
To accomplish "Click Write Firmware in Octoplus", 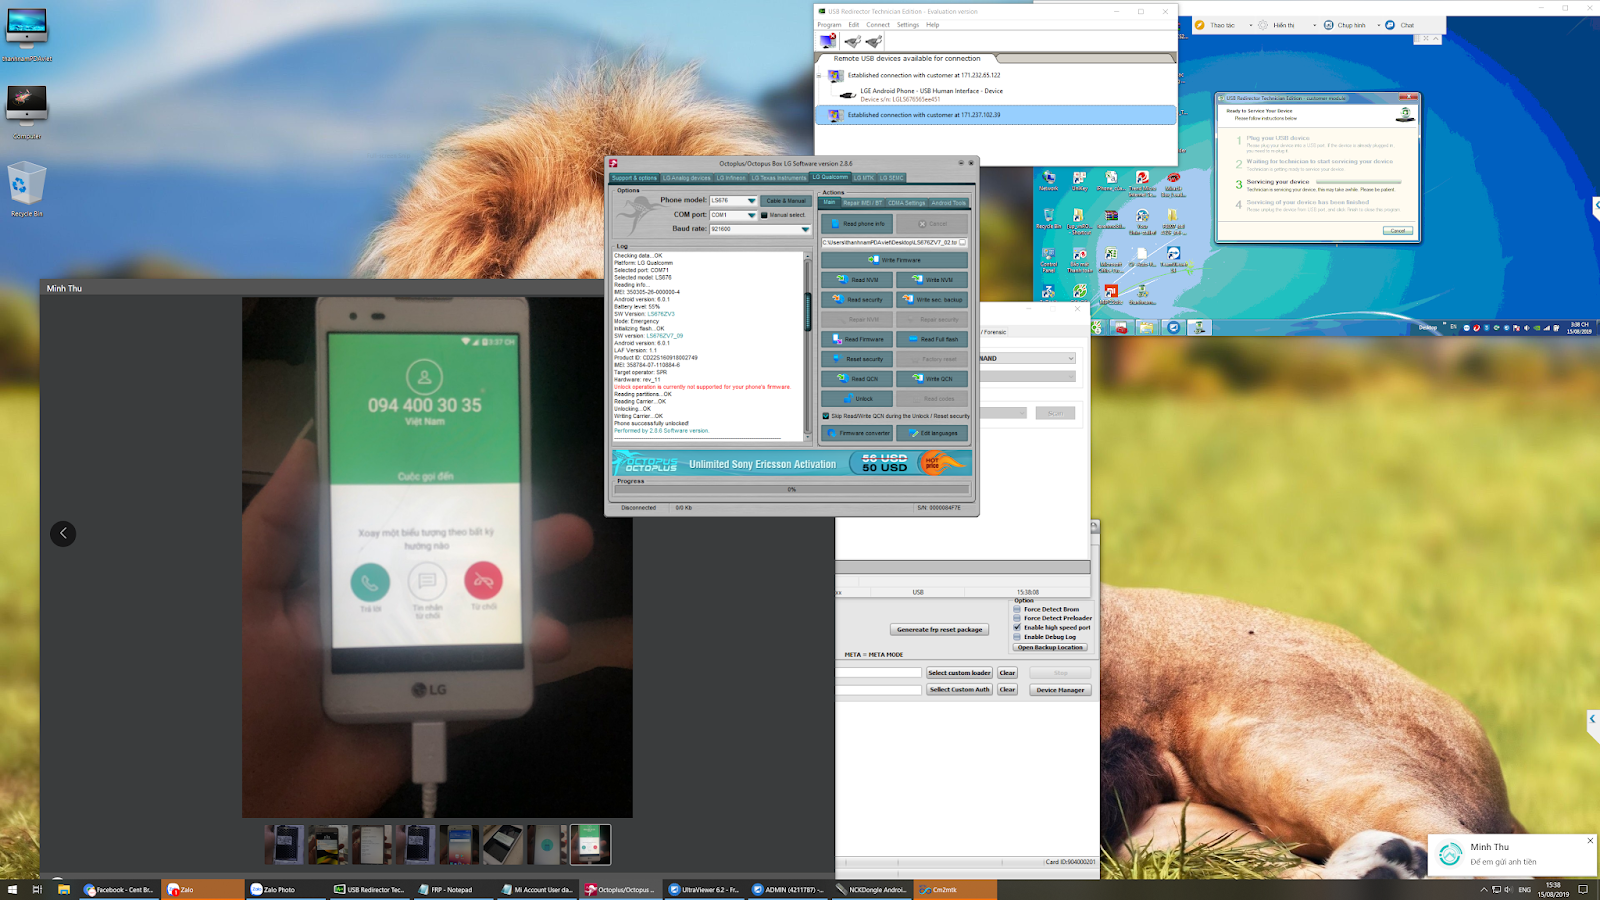I will tap(894, 260).
